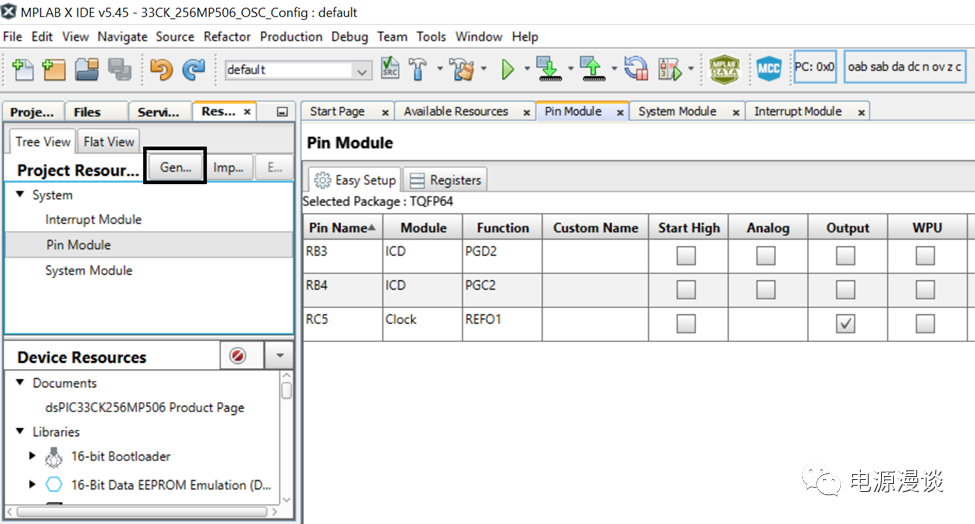Toggle Output checkbox for pin RC5

tap(846, 324)
